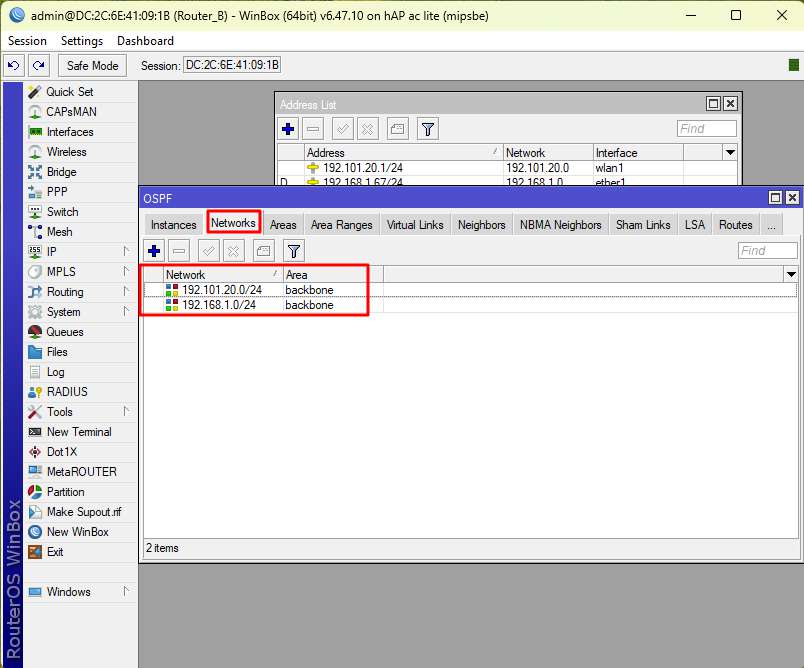
Task: Open the Bridge section in the sidebar
Action: [x=61, y=172]
